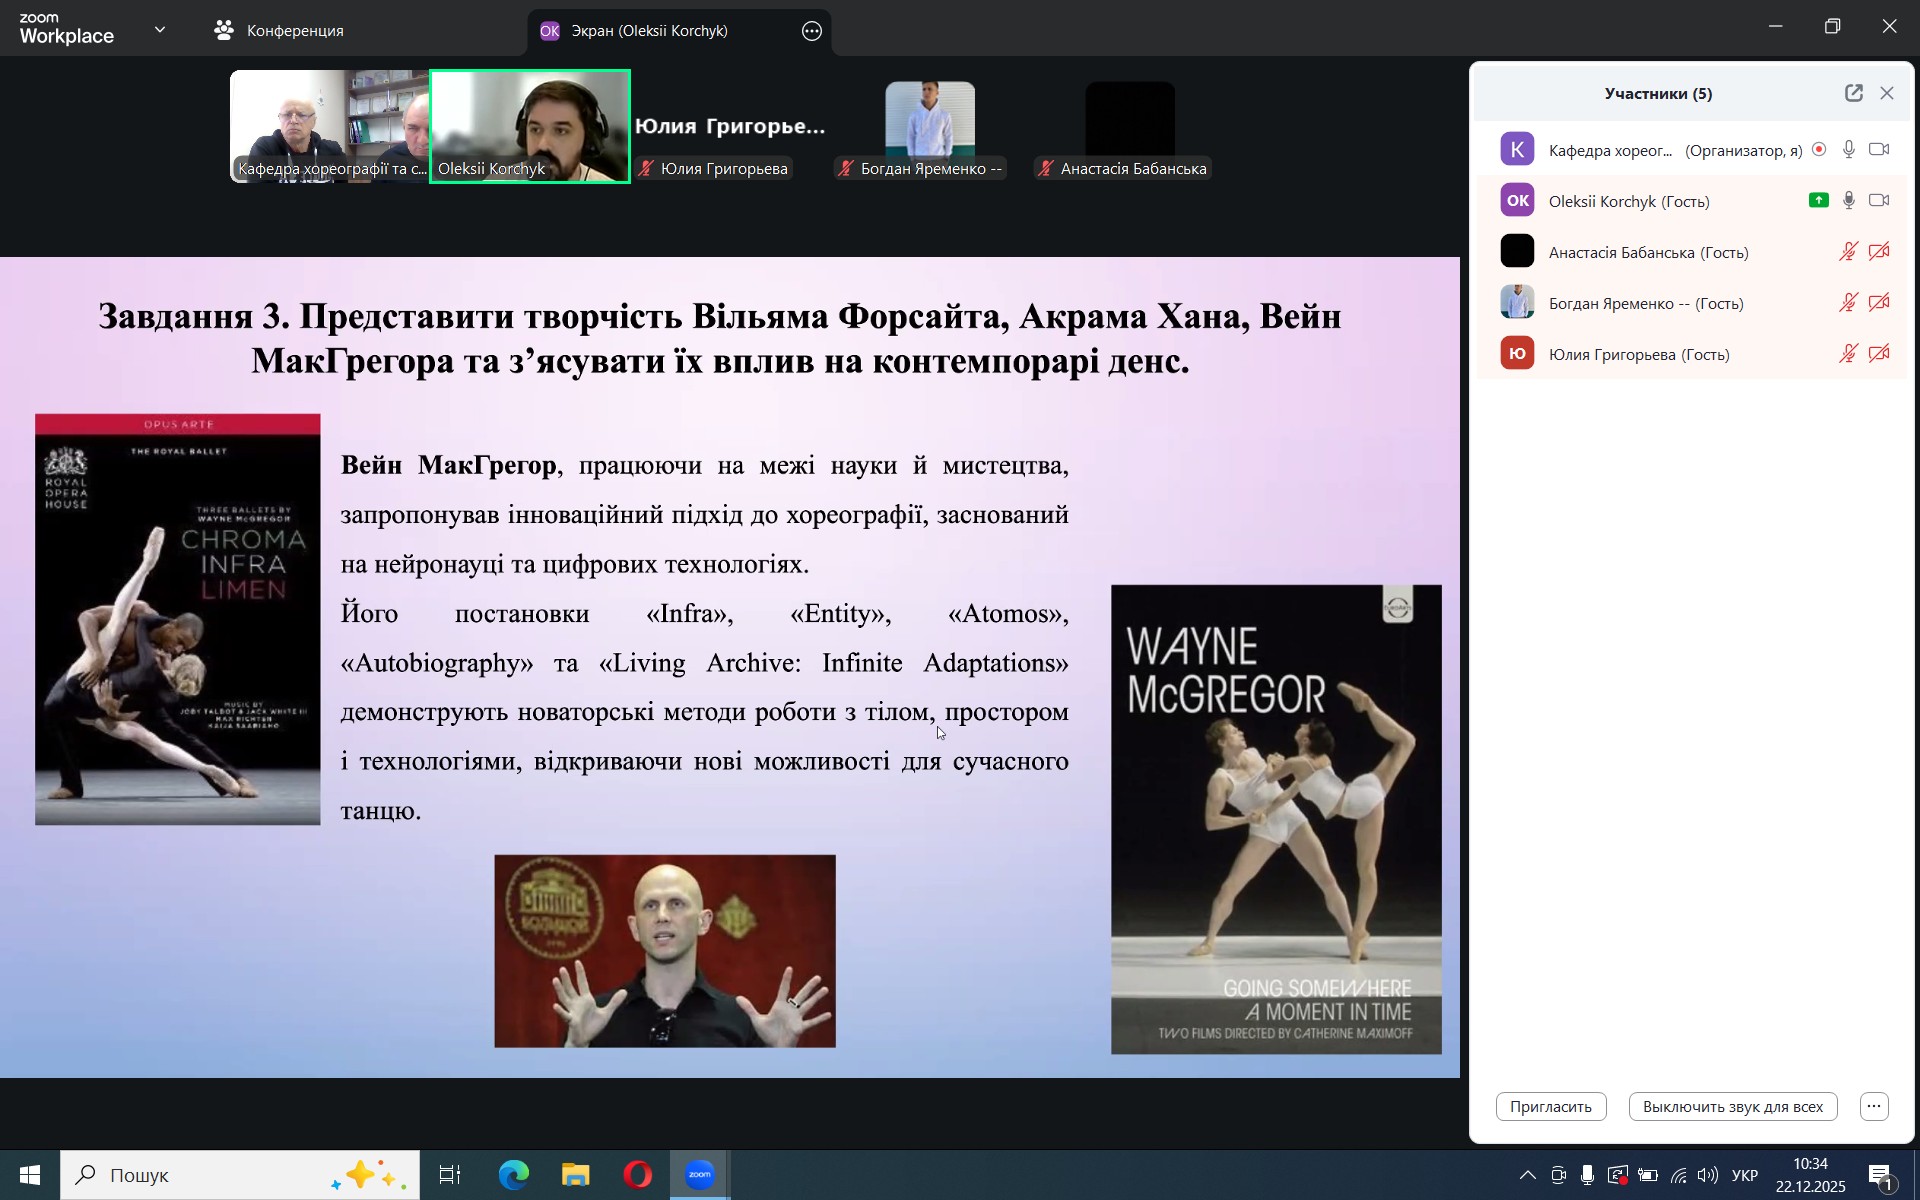Expand the Zoom Workplace dropdown chevron

click(x=160, y=30)
